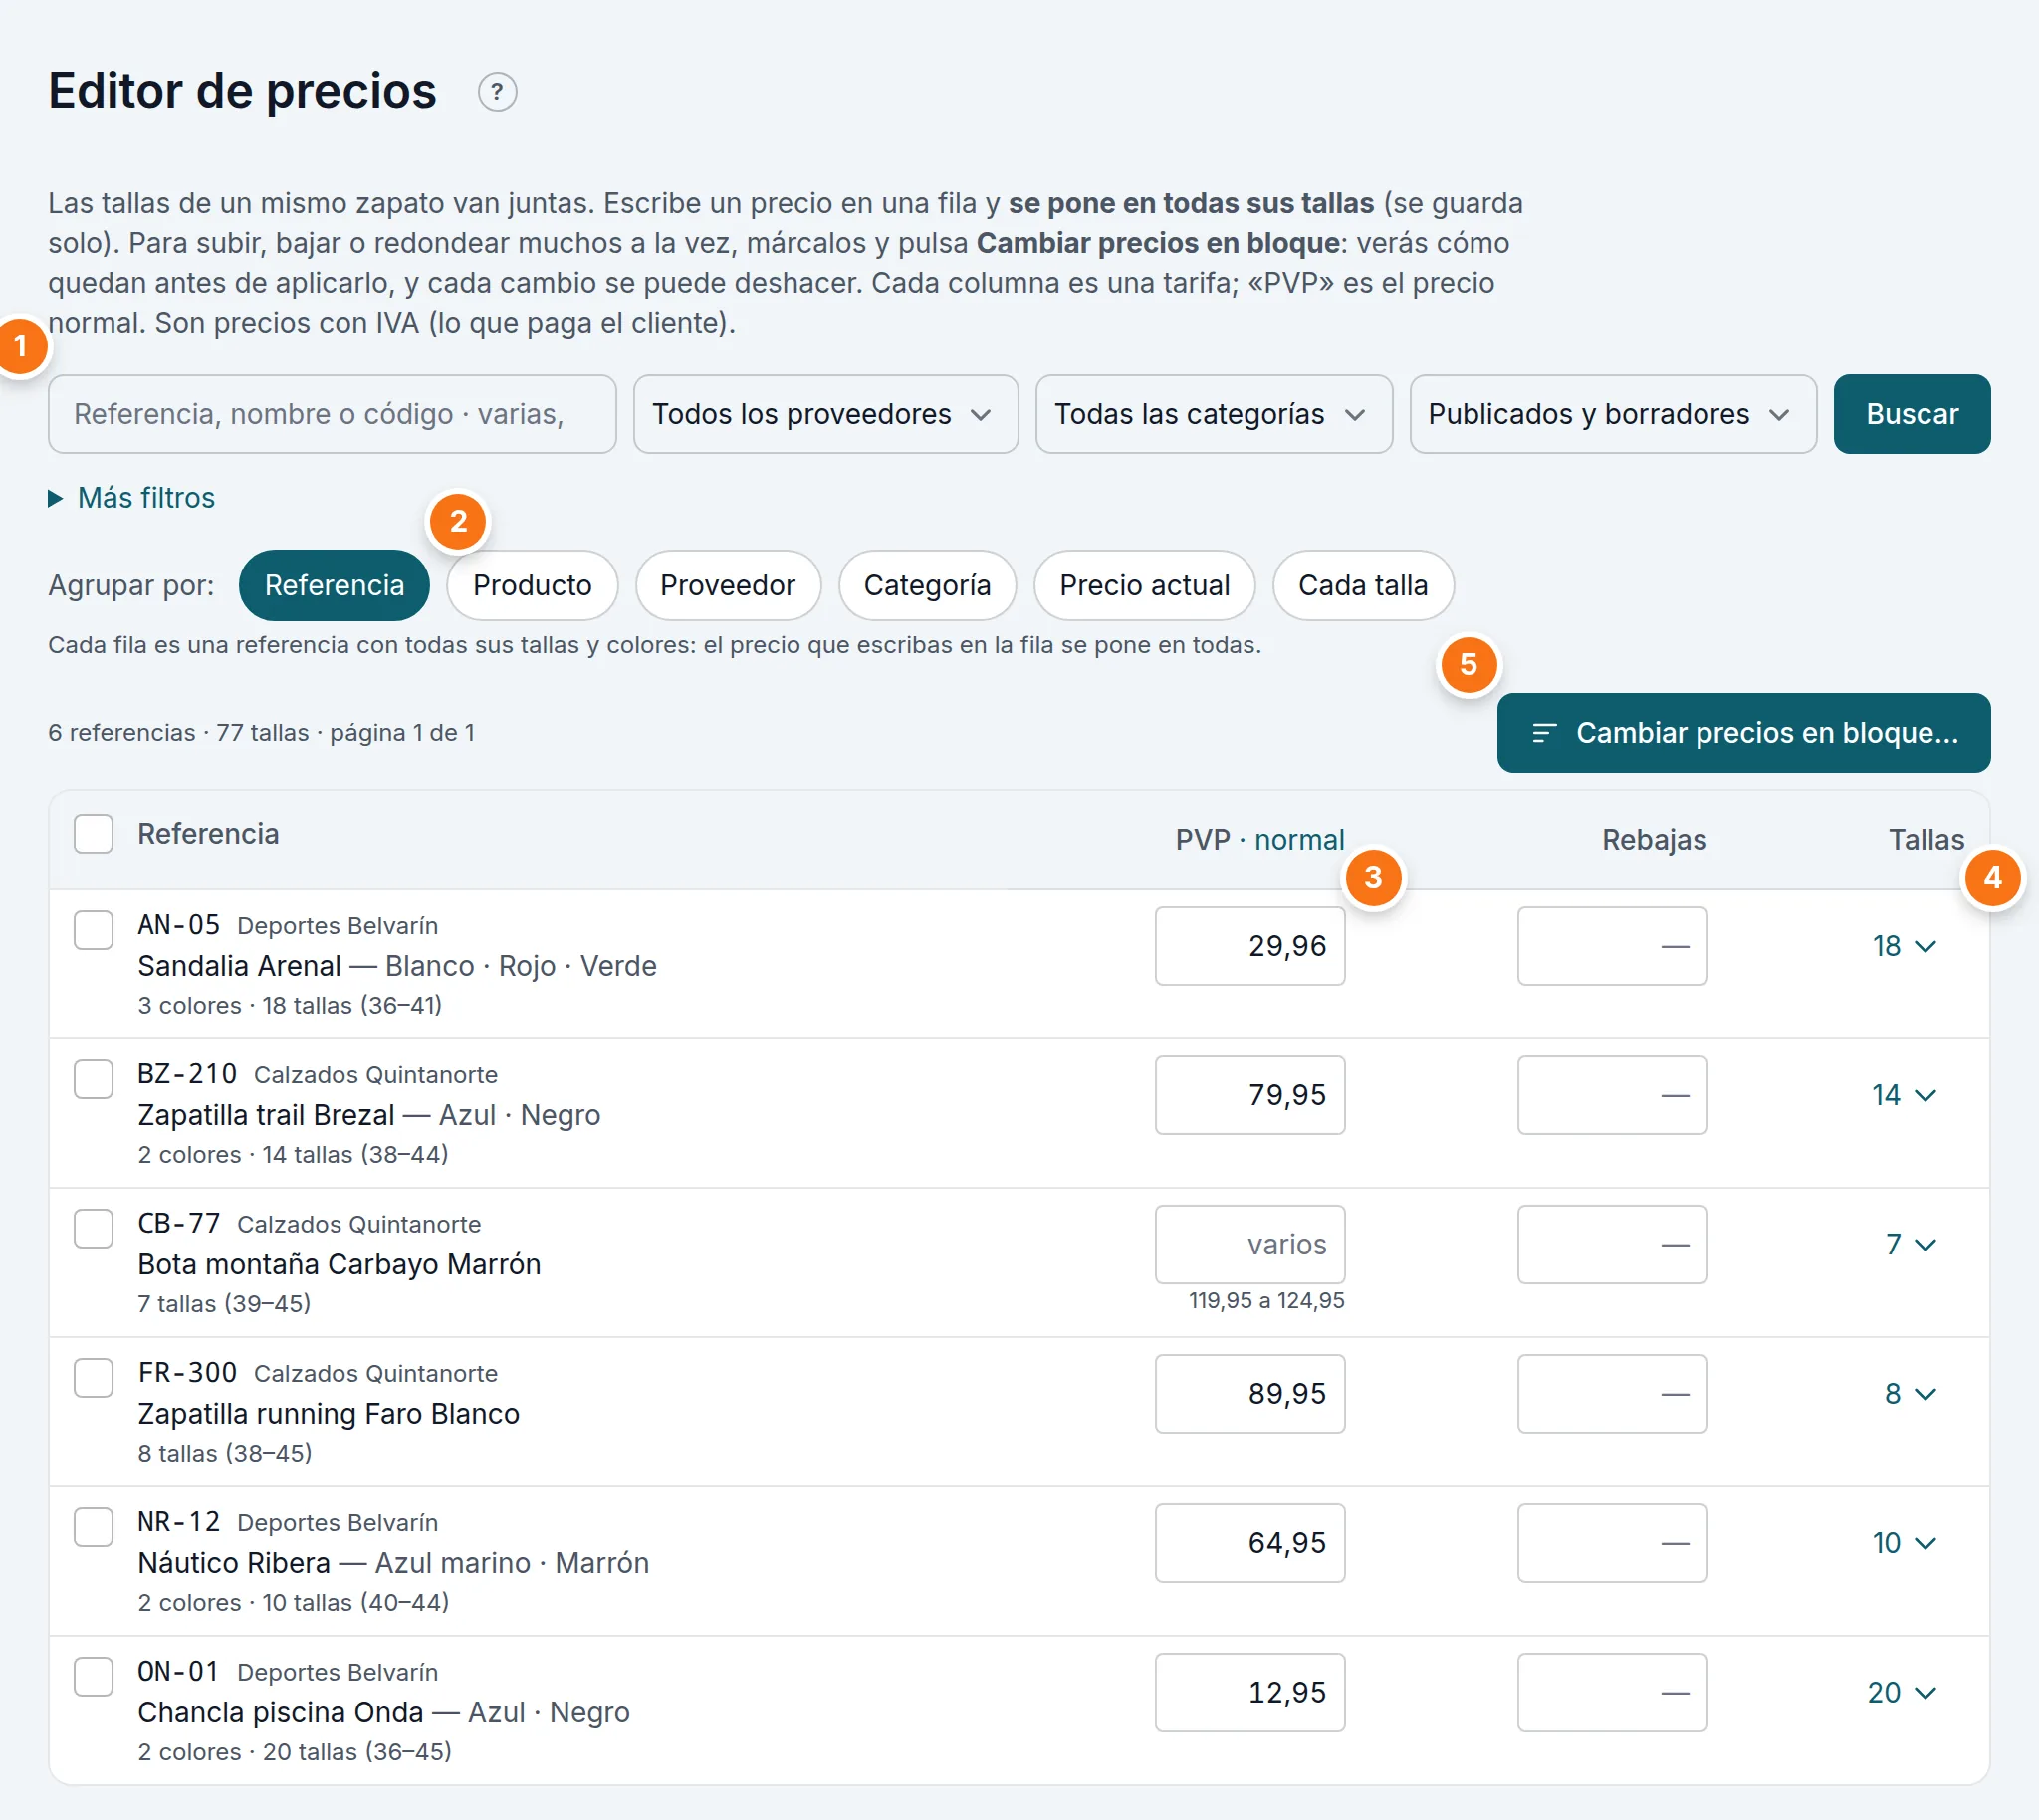Open Cambiar precios en bloque
The image size is (2039, 1820).
1743,732
